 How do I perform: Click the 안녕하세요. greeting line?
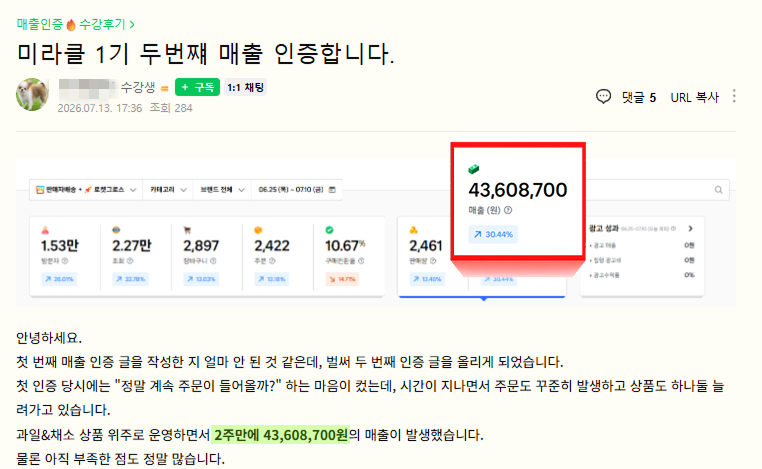coord(49,338)
